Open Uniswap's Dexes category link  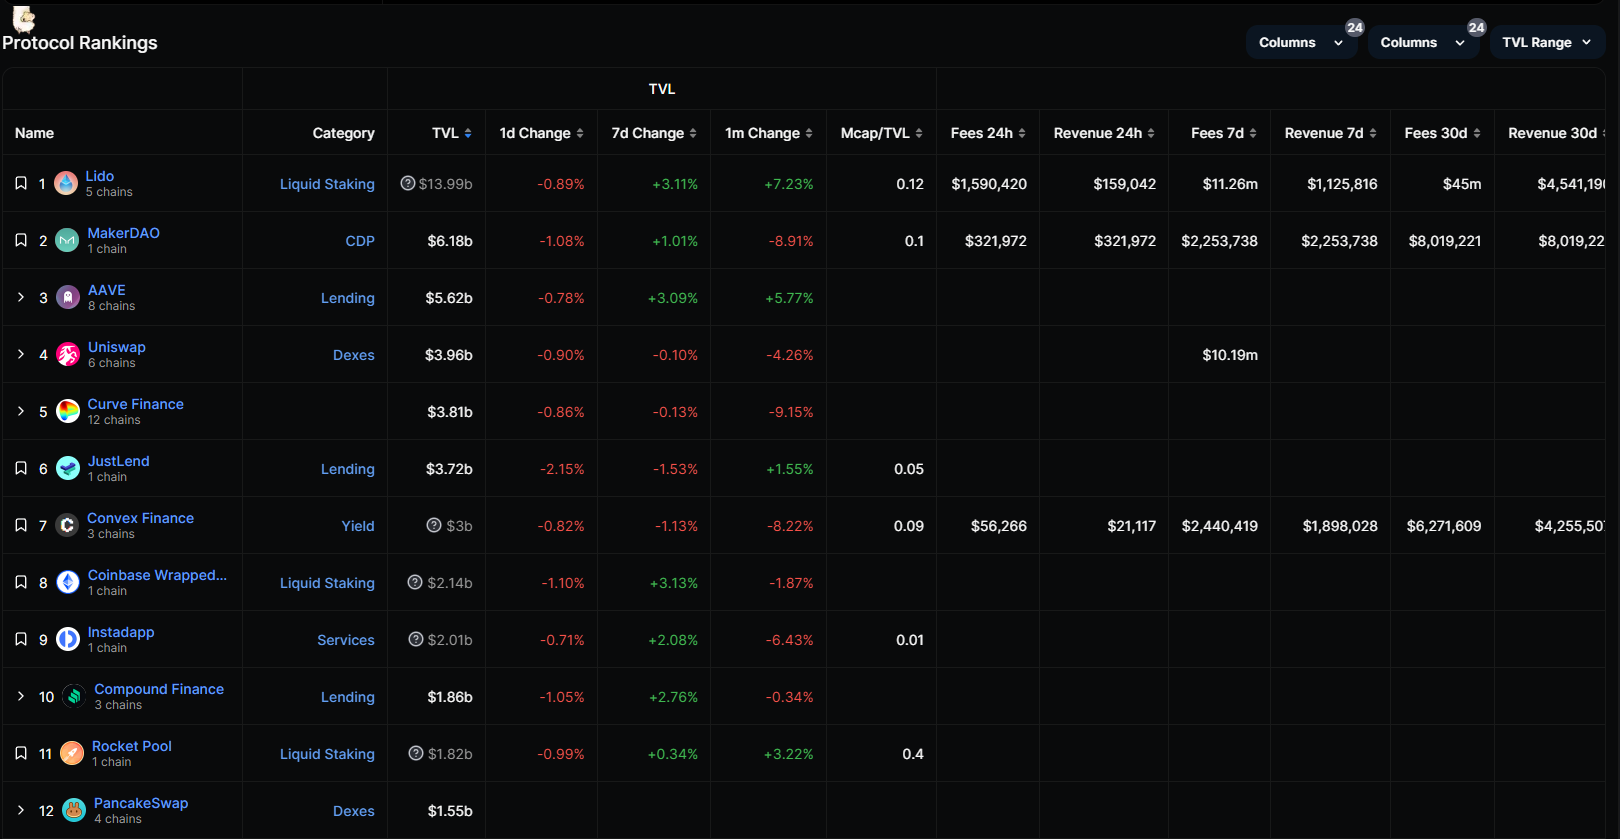click(354, 355)
